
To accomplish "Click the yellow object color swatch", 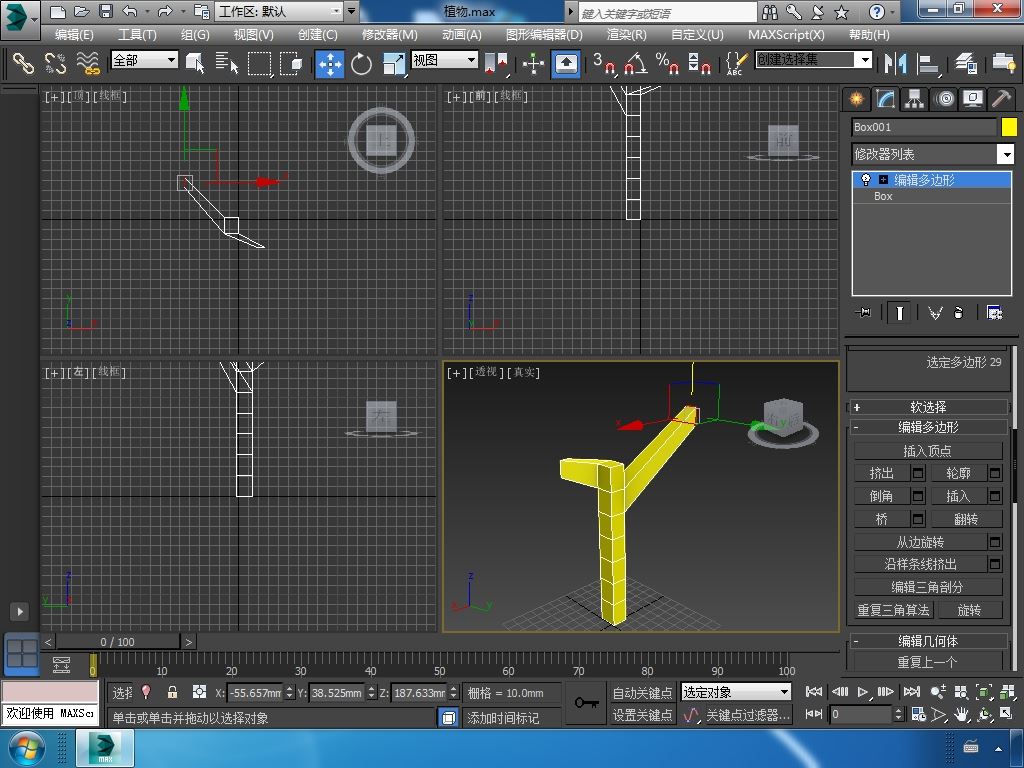I will tap(1009, 127).
